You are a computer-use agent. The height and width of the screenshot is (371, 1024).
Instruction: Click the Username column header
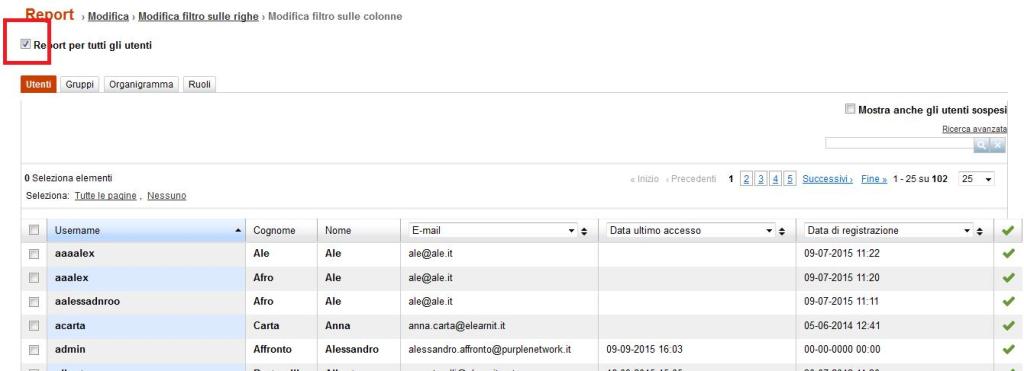point(146,231)
